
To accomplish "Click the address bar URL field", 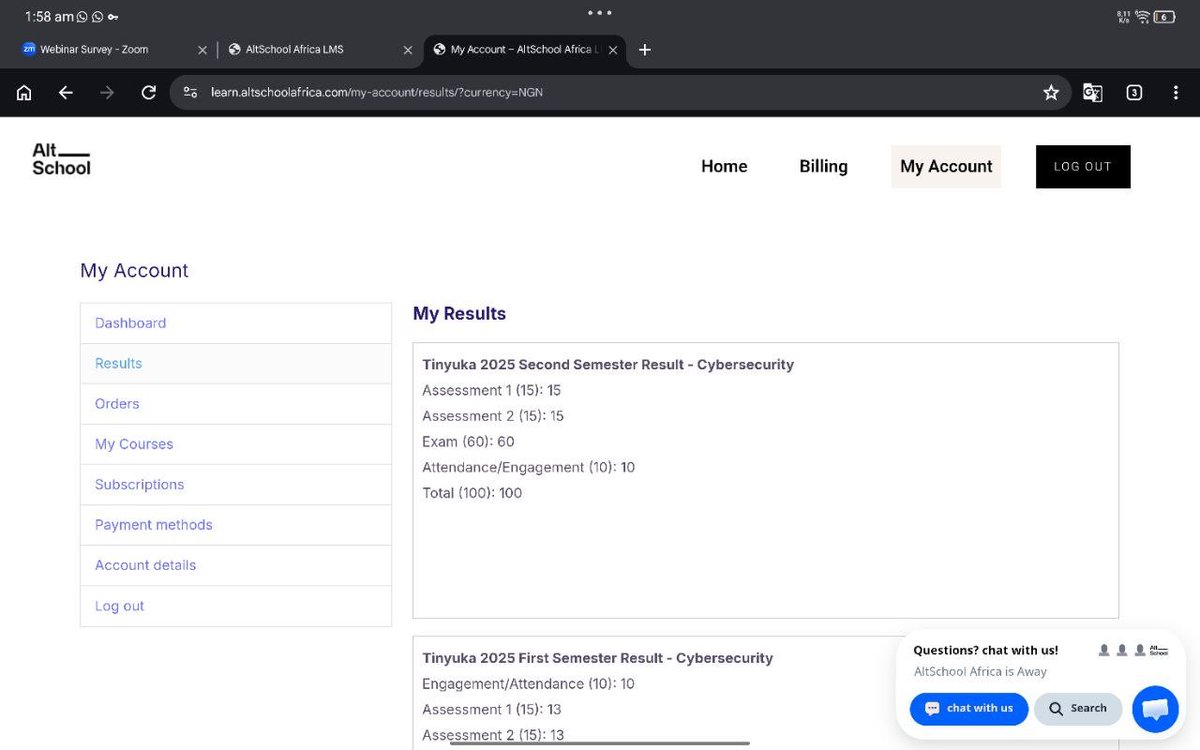I will pyautogui.click(x=620, y=92).
